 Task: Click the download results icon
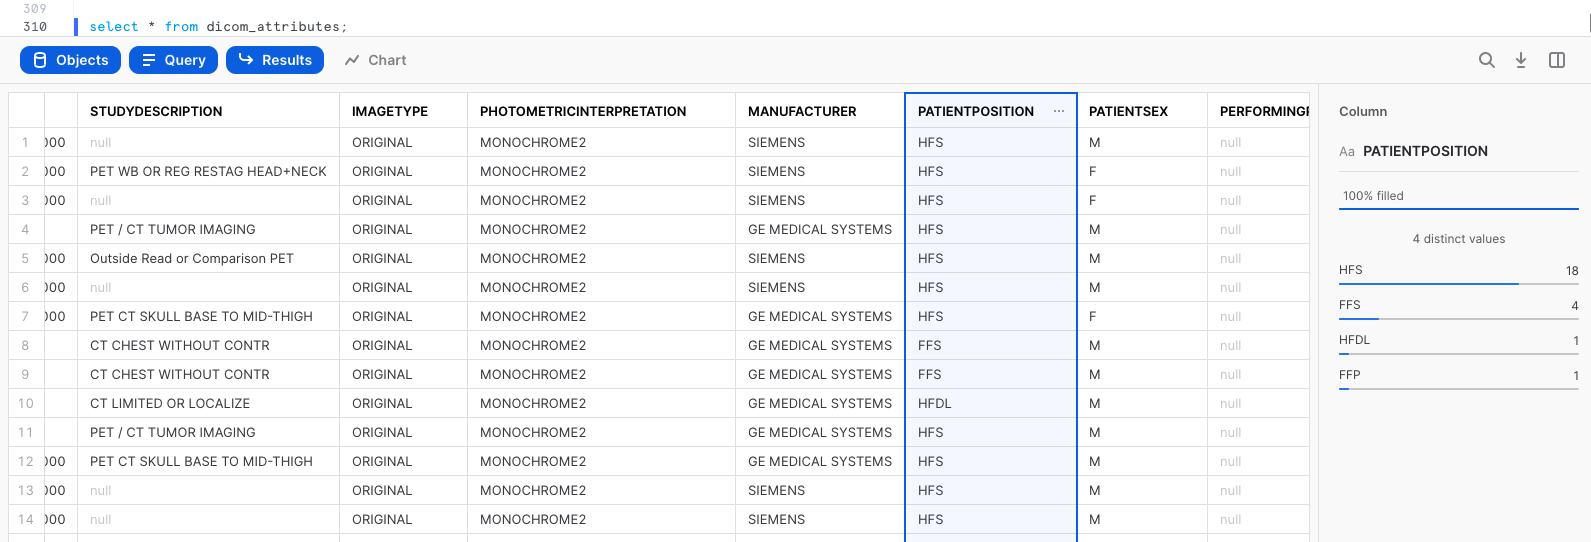pyautogui.click(x=1521, y=60)
